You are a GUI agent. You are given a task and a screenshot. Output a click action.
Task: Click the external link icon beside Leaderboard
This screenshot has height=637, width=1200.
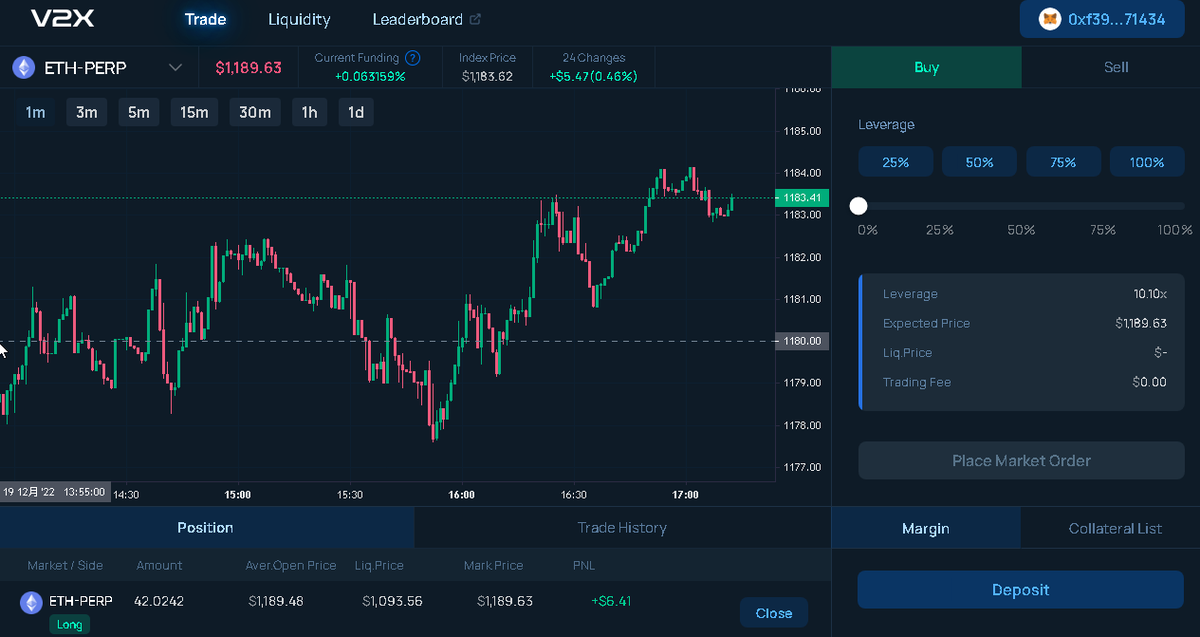point(475,19)
